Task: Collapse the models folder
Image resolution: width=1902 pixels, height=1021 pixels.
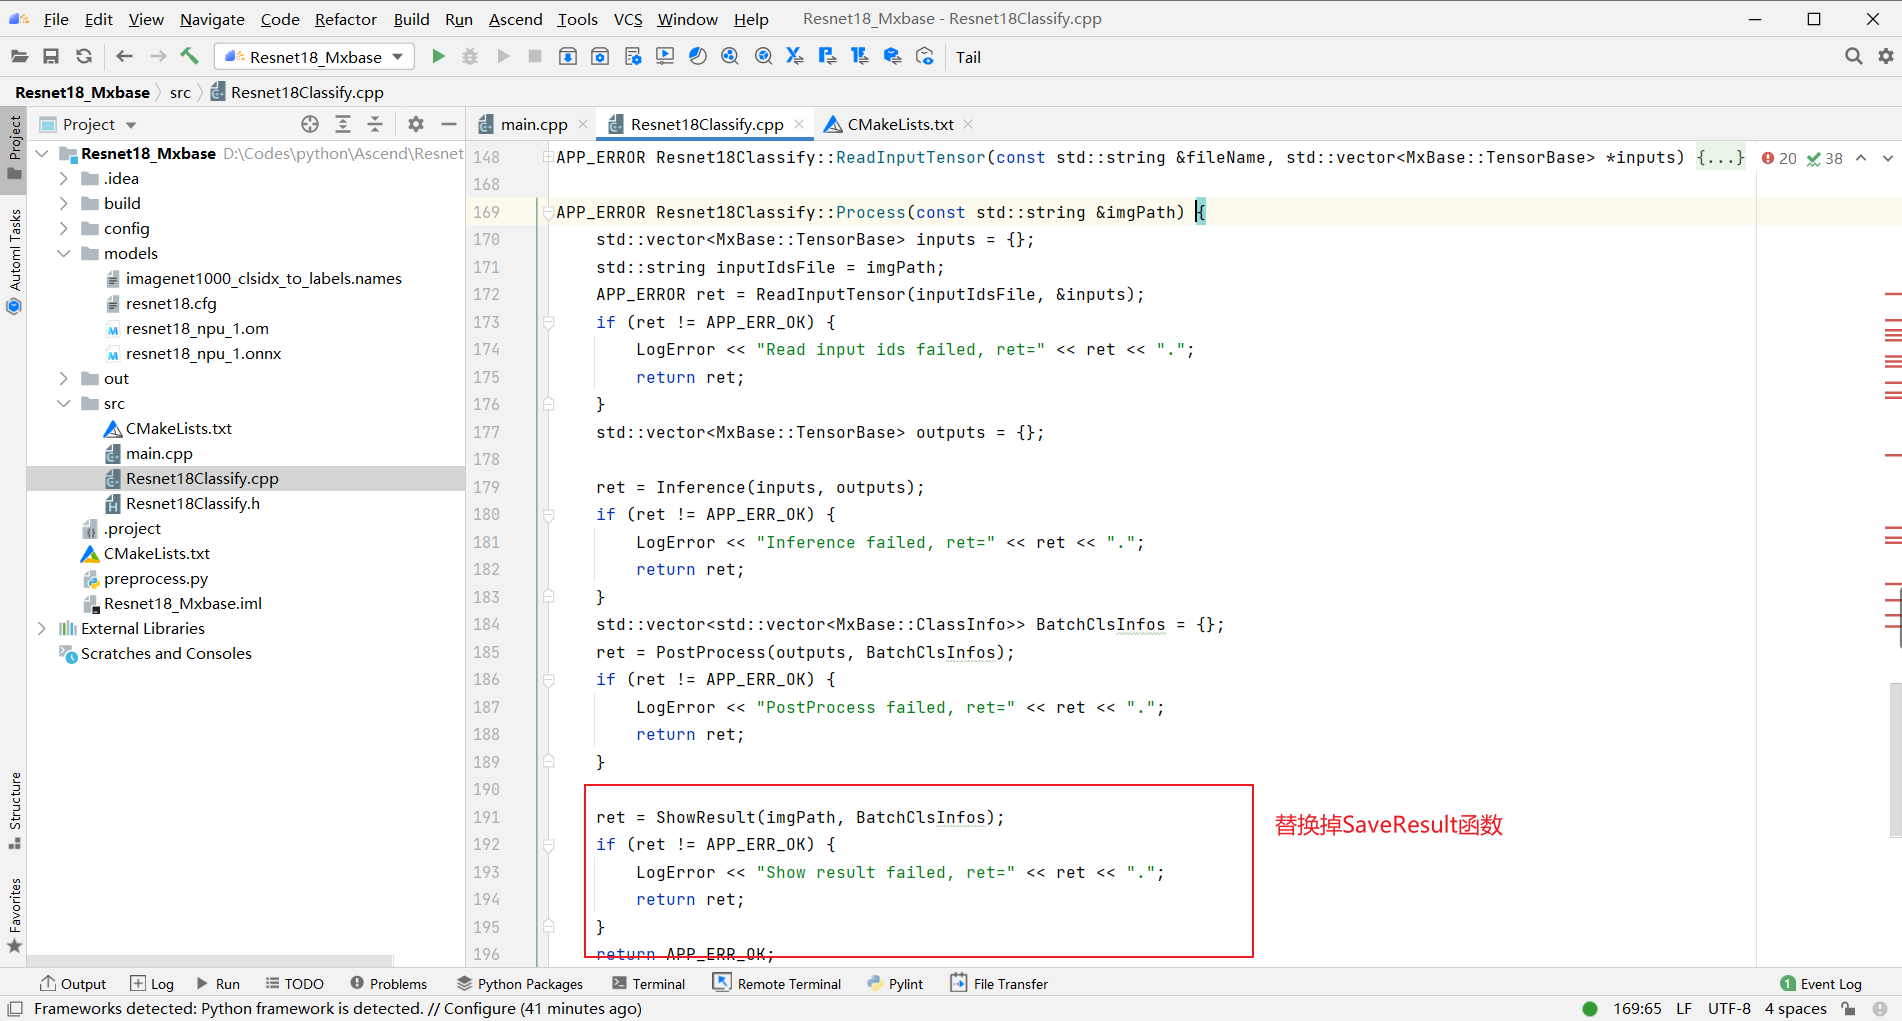Action: coord(64,253)
